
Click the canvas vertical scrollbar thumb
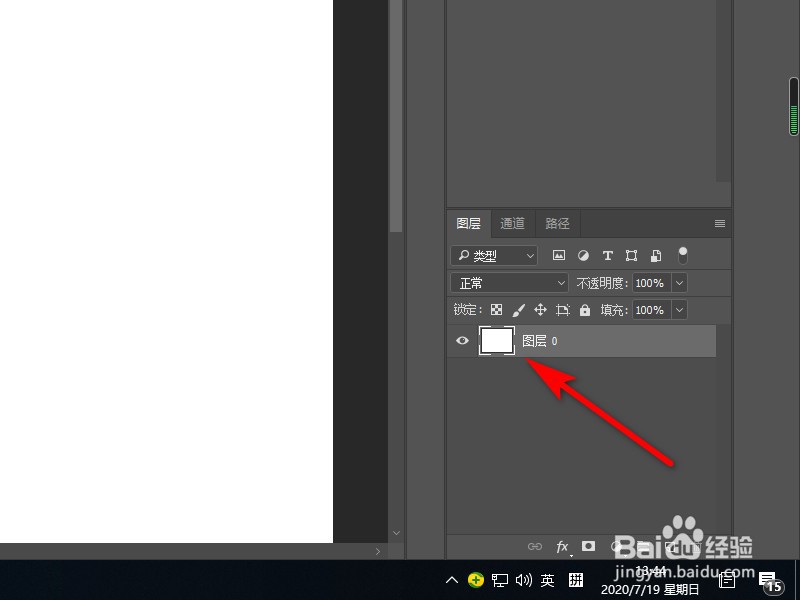396,116
